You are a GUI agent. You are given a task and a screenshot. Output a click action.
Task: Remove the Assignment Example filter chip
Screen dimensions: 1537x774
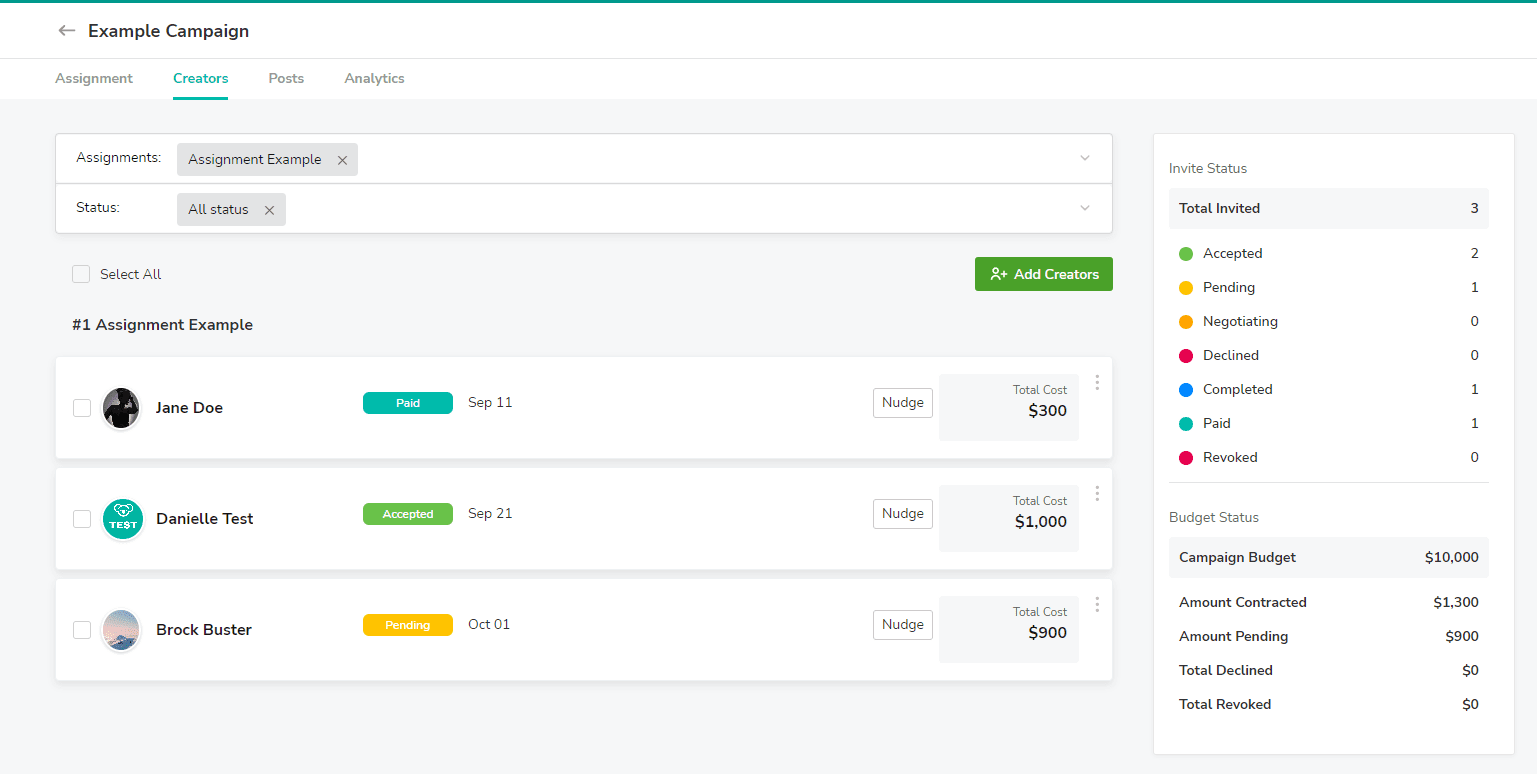coord(342,160)
